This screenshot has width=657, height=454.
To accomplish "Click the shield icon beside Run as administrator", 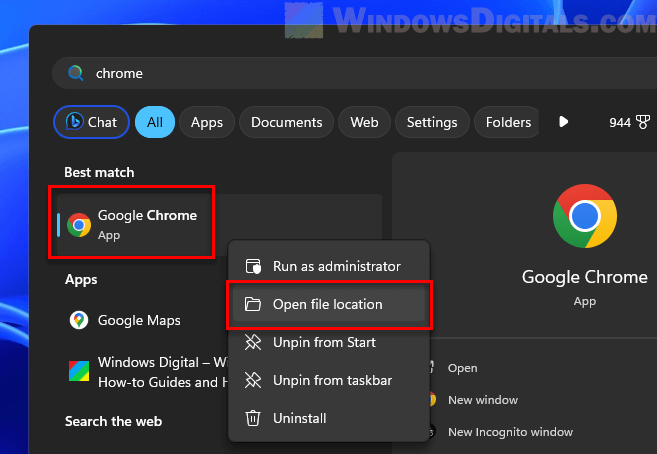I will (253, 266).
